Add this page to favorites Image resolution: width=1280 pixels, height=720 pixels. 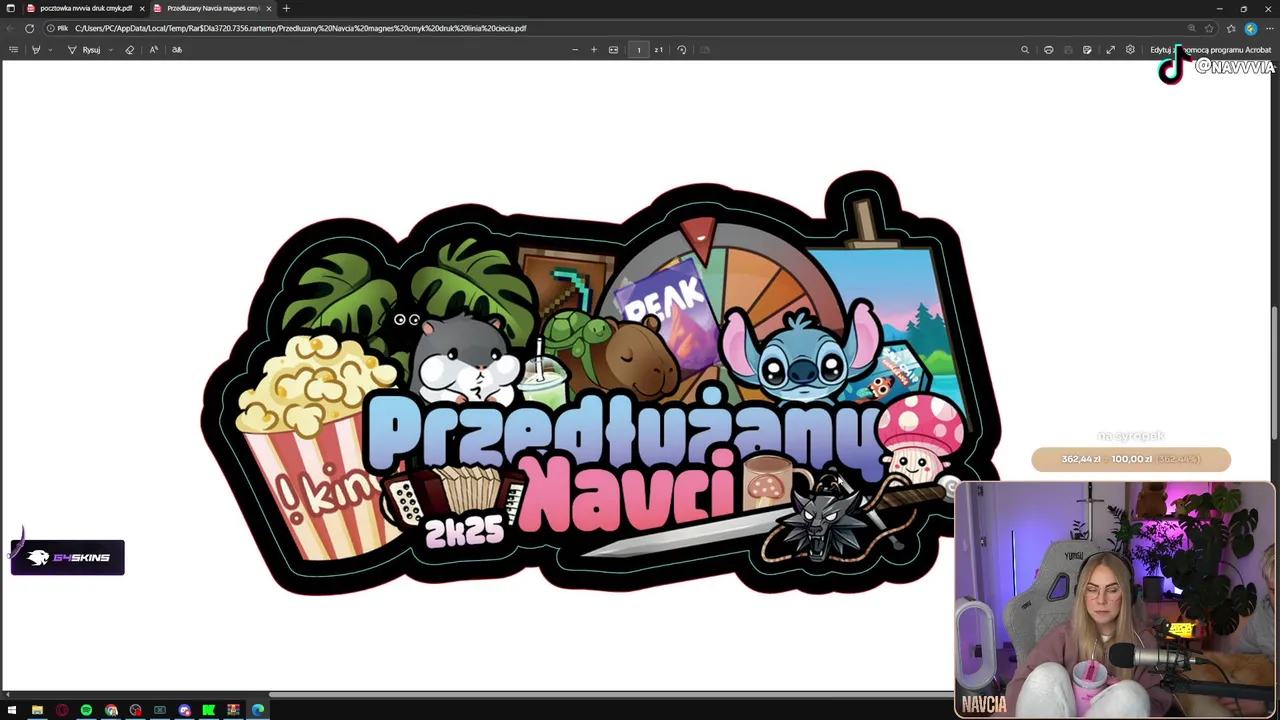point(1209,28)
